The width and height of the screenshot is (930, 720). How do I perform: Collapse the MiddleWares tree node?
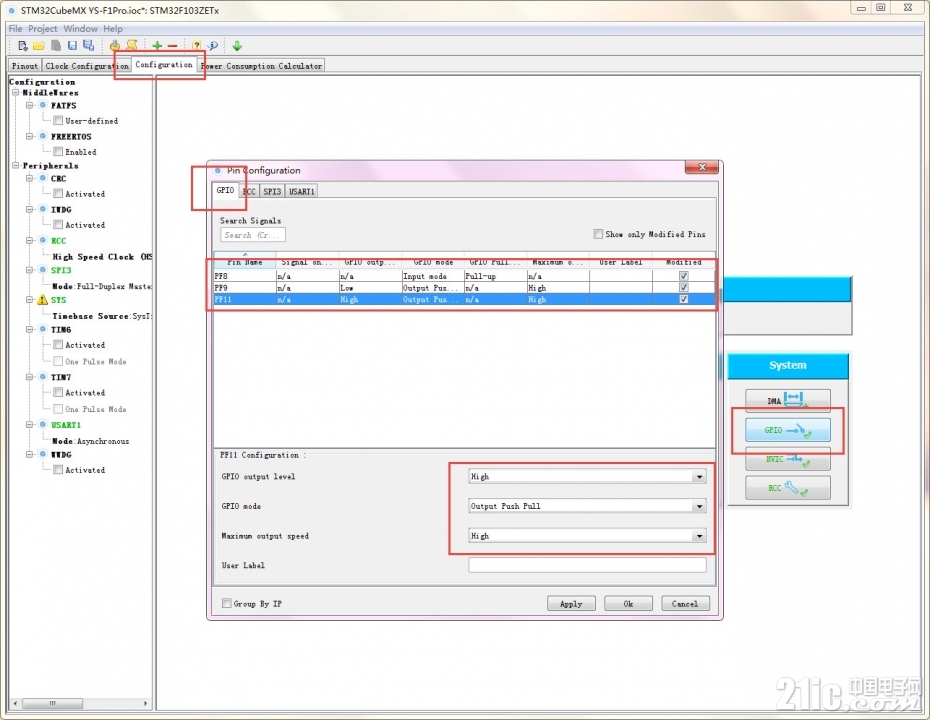click(15, 93)
